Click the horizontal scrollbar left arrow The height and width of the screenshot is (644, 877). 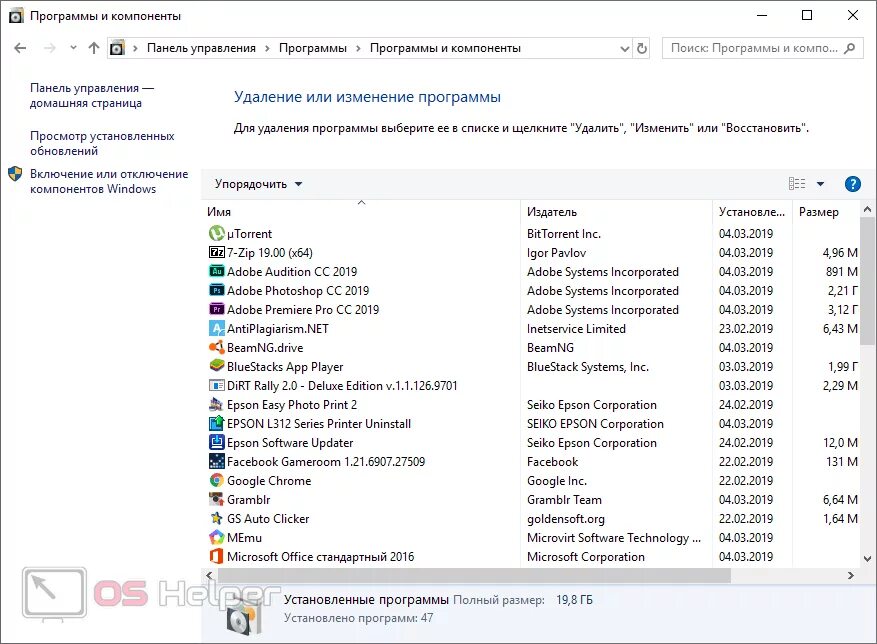(209, 575)
